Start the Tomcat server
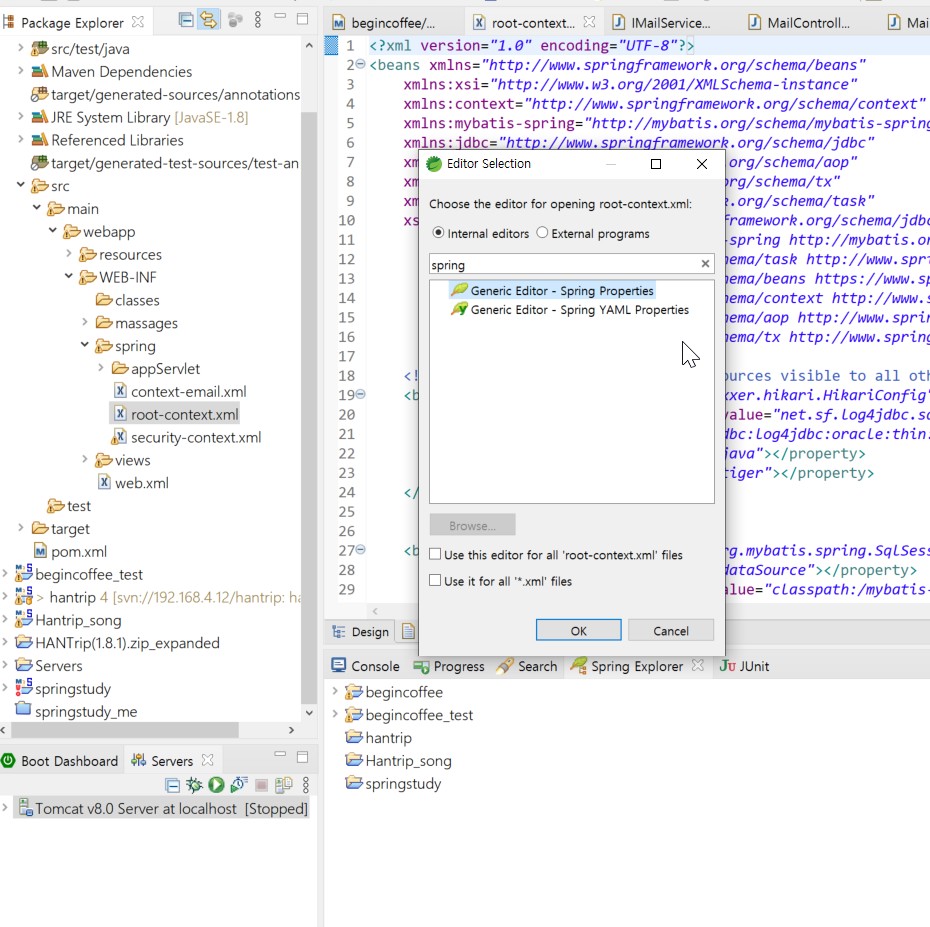This screenshot has width=930, height=927. coord(214,785)
